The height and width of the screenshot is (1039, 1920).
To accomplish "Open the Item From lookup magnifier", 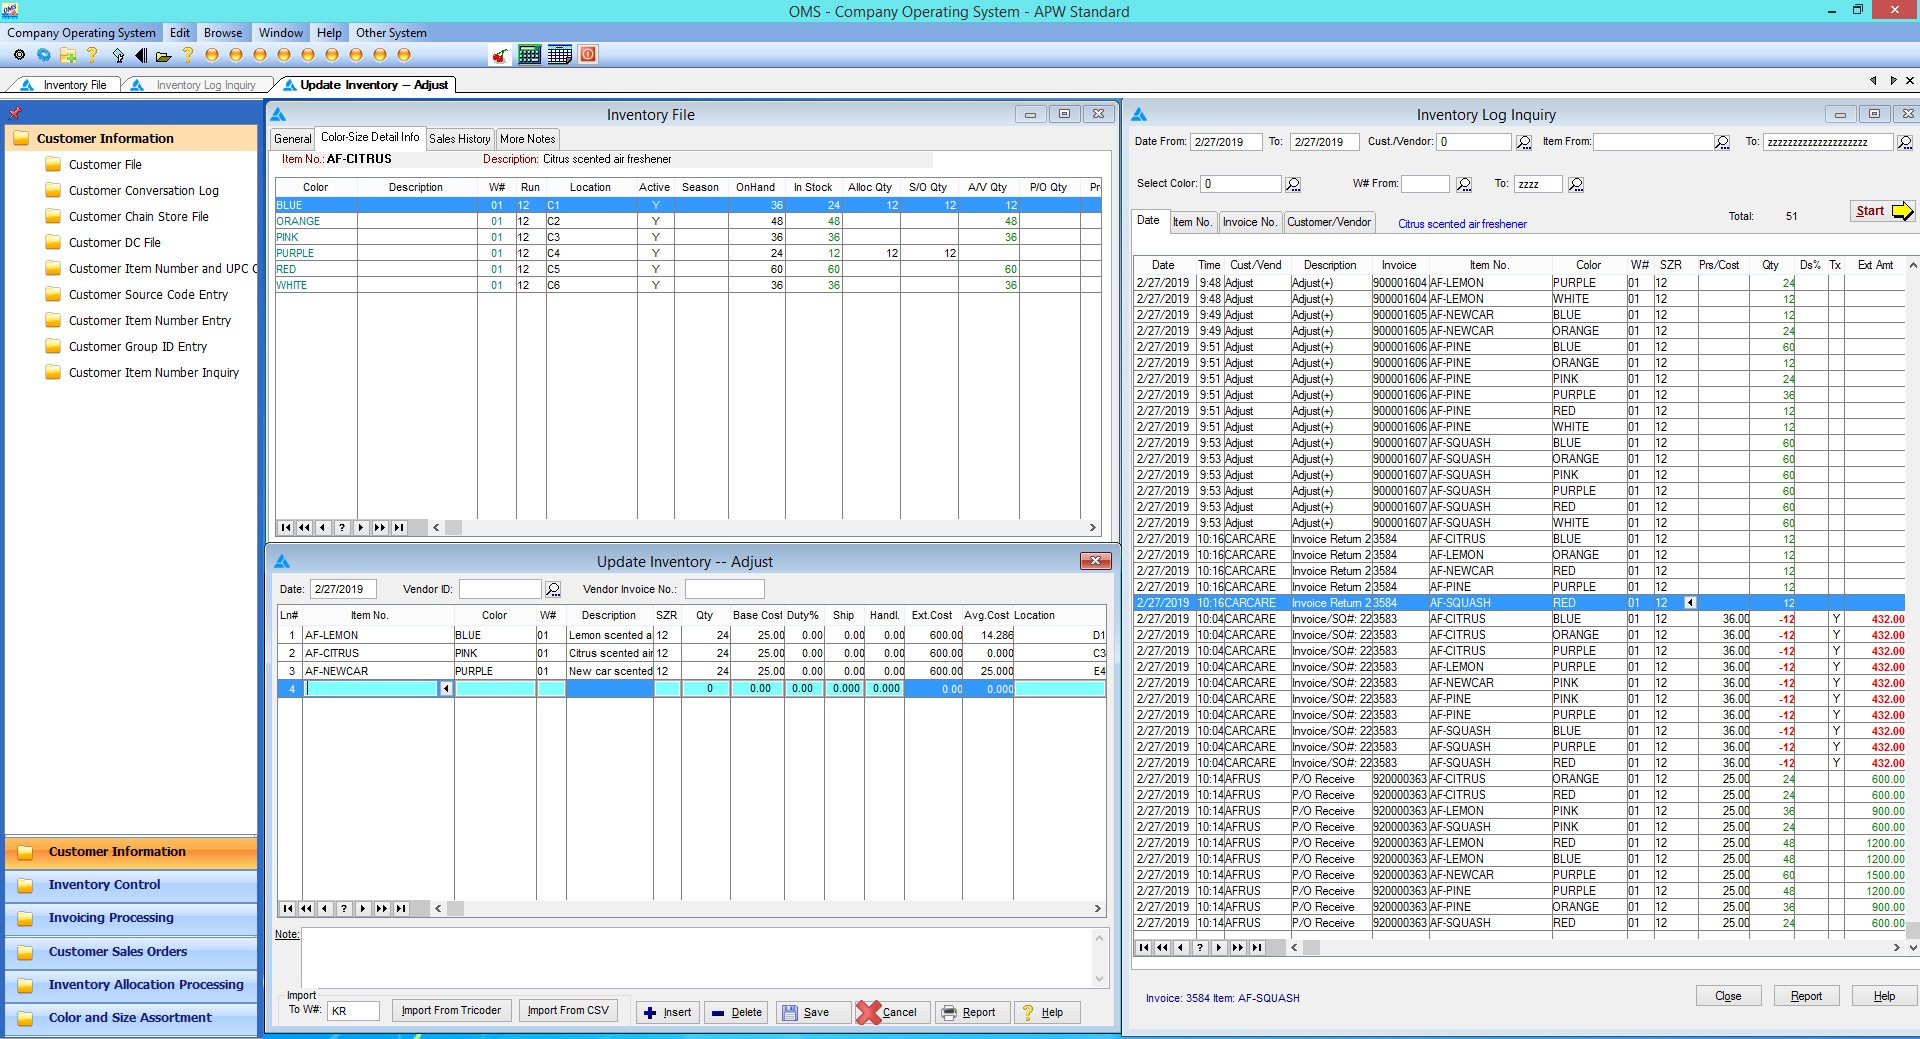I will tap(1722, 142).
